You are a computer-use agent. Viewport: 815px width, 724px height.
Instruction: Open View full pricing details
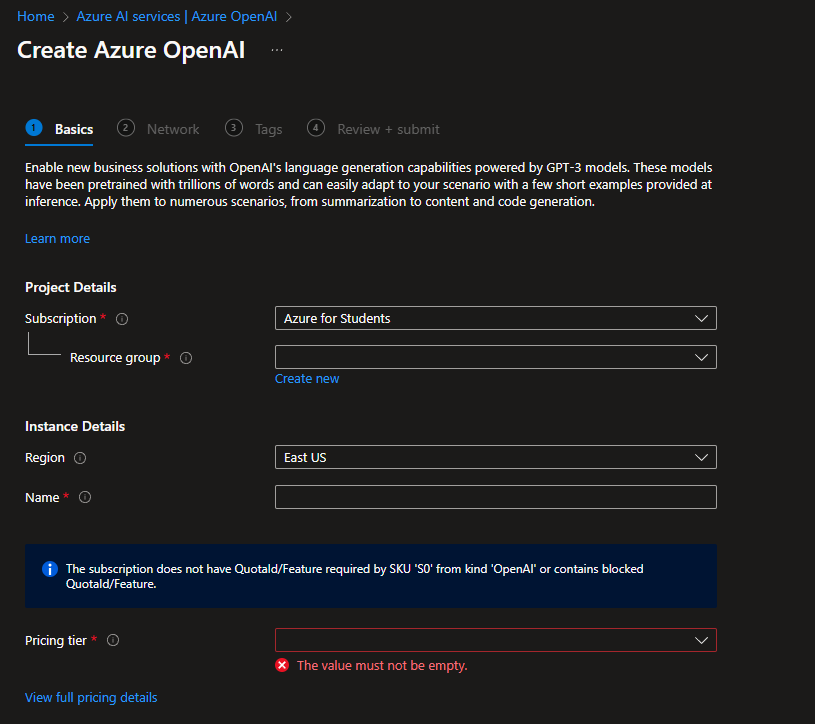click(91, 697)
